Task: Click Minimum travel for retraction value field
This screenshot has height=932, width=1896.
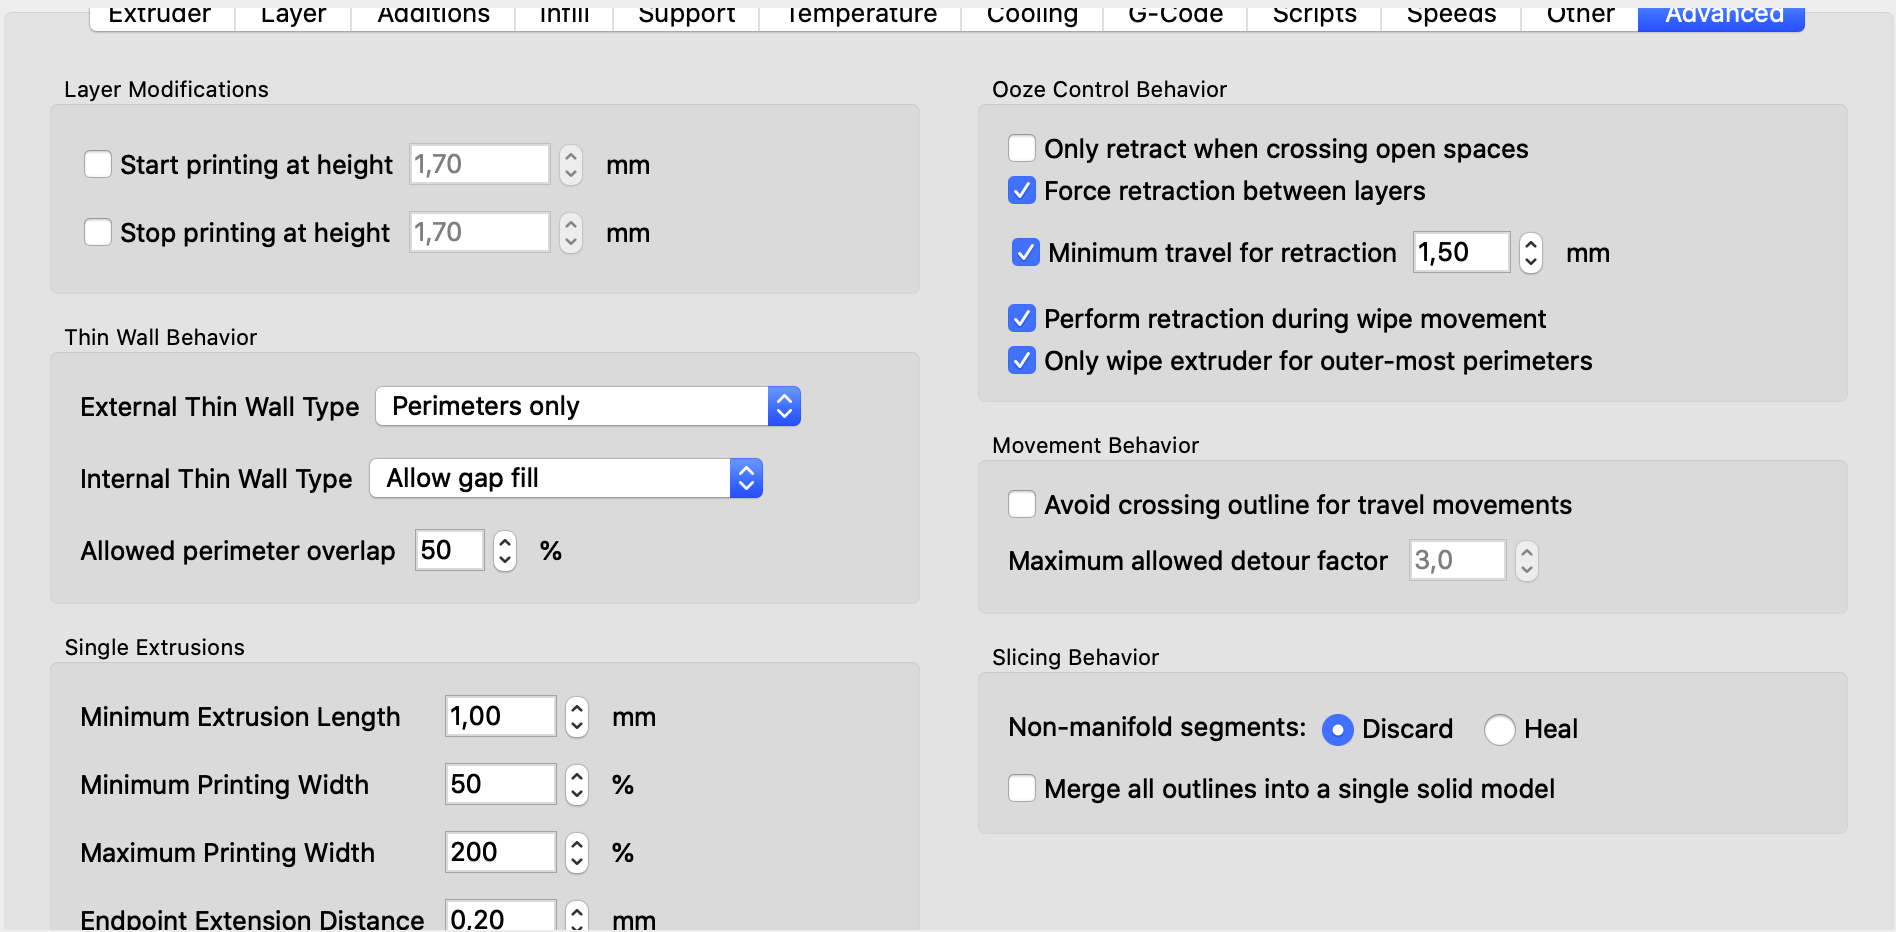Action: point(1461,252)
